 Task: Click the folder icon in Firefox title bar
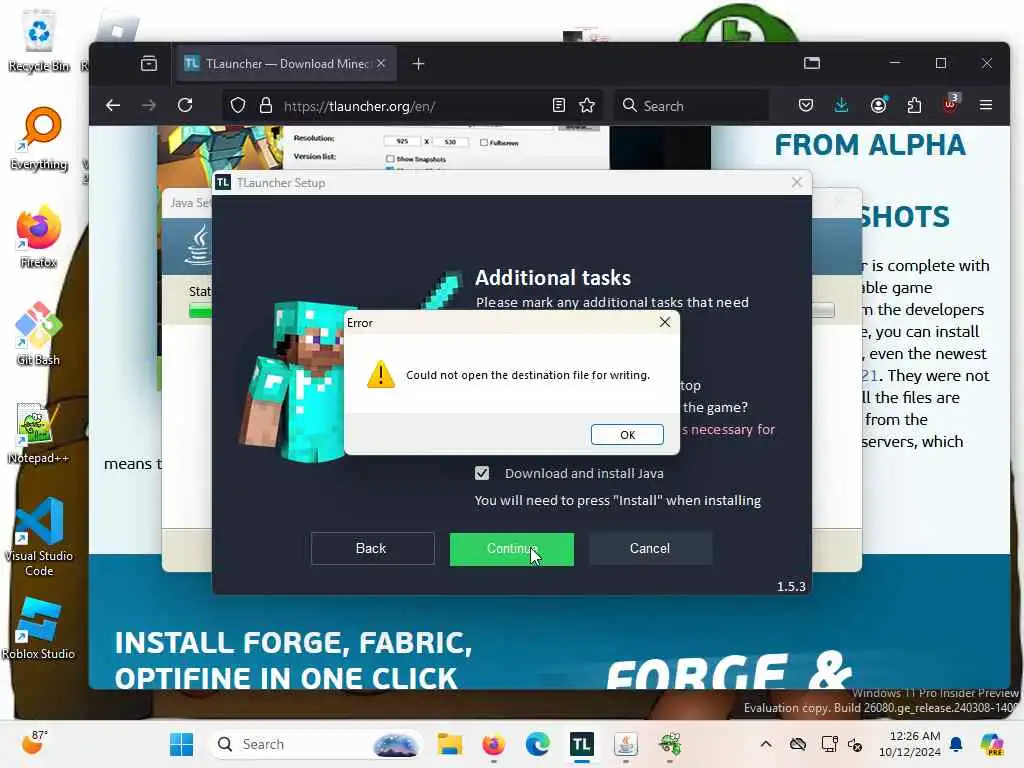[812, 63]
